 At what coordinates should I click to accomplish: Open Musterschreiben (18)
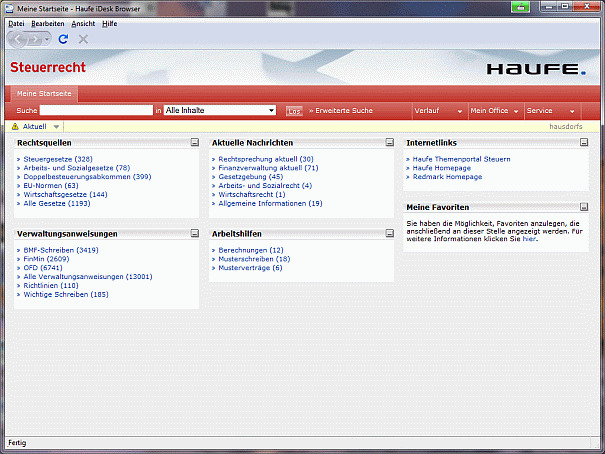(254, 259)
